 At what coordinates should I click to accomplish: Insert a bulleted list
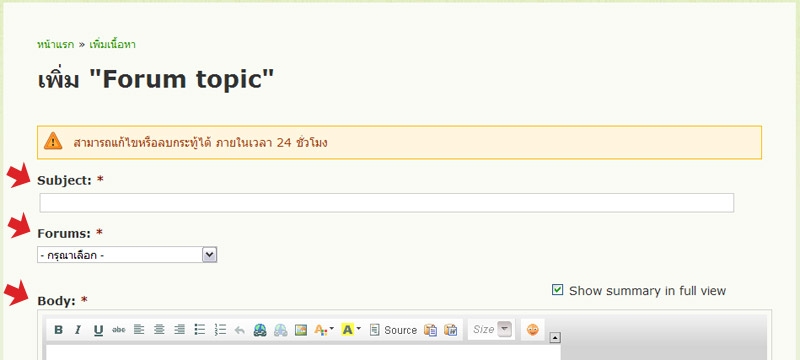click(199, 330)
